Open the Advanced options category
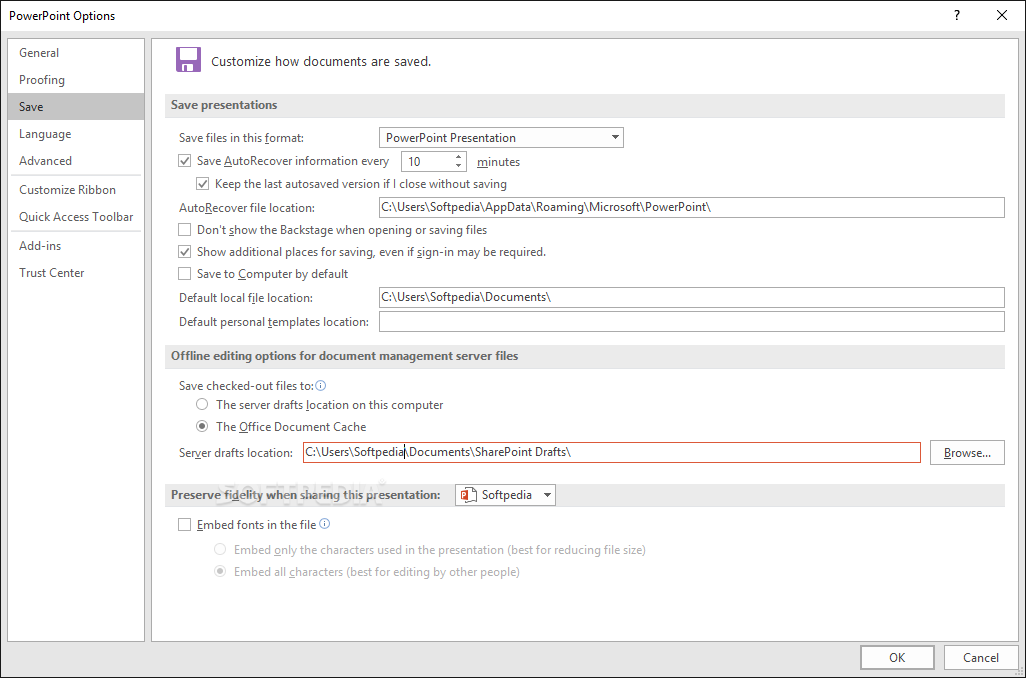 [x=76, y=160]
